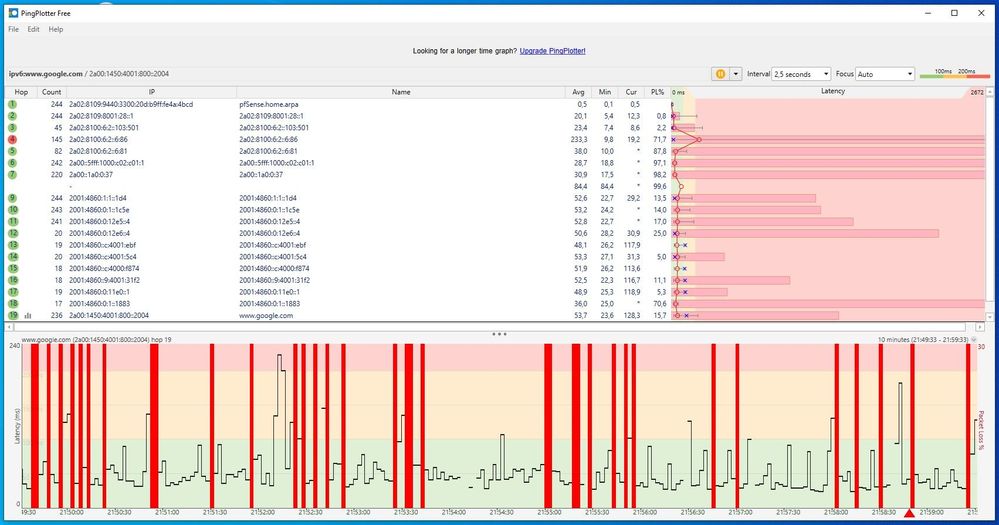Select hop 1 green circle icon
This screenshot has height=525, width=999.
click(13, 104)
